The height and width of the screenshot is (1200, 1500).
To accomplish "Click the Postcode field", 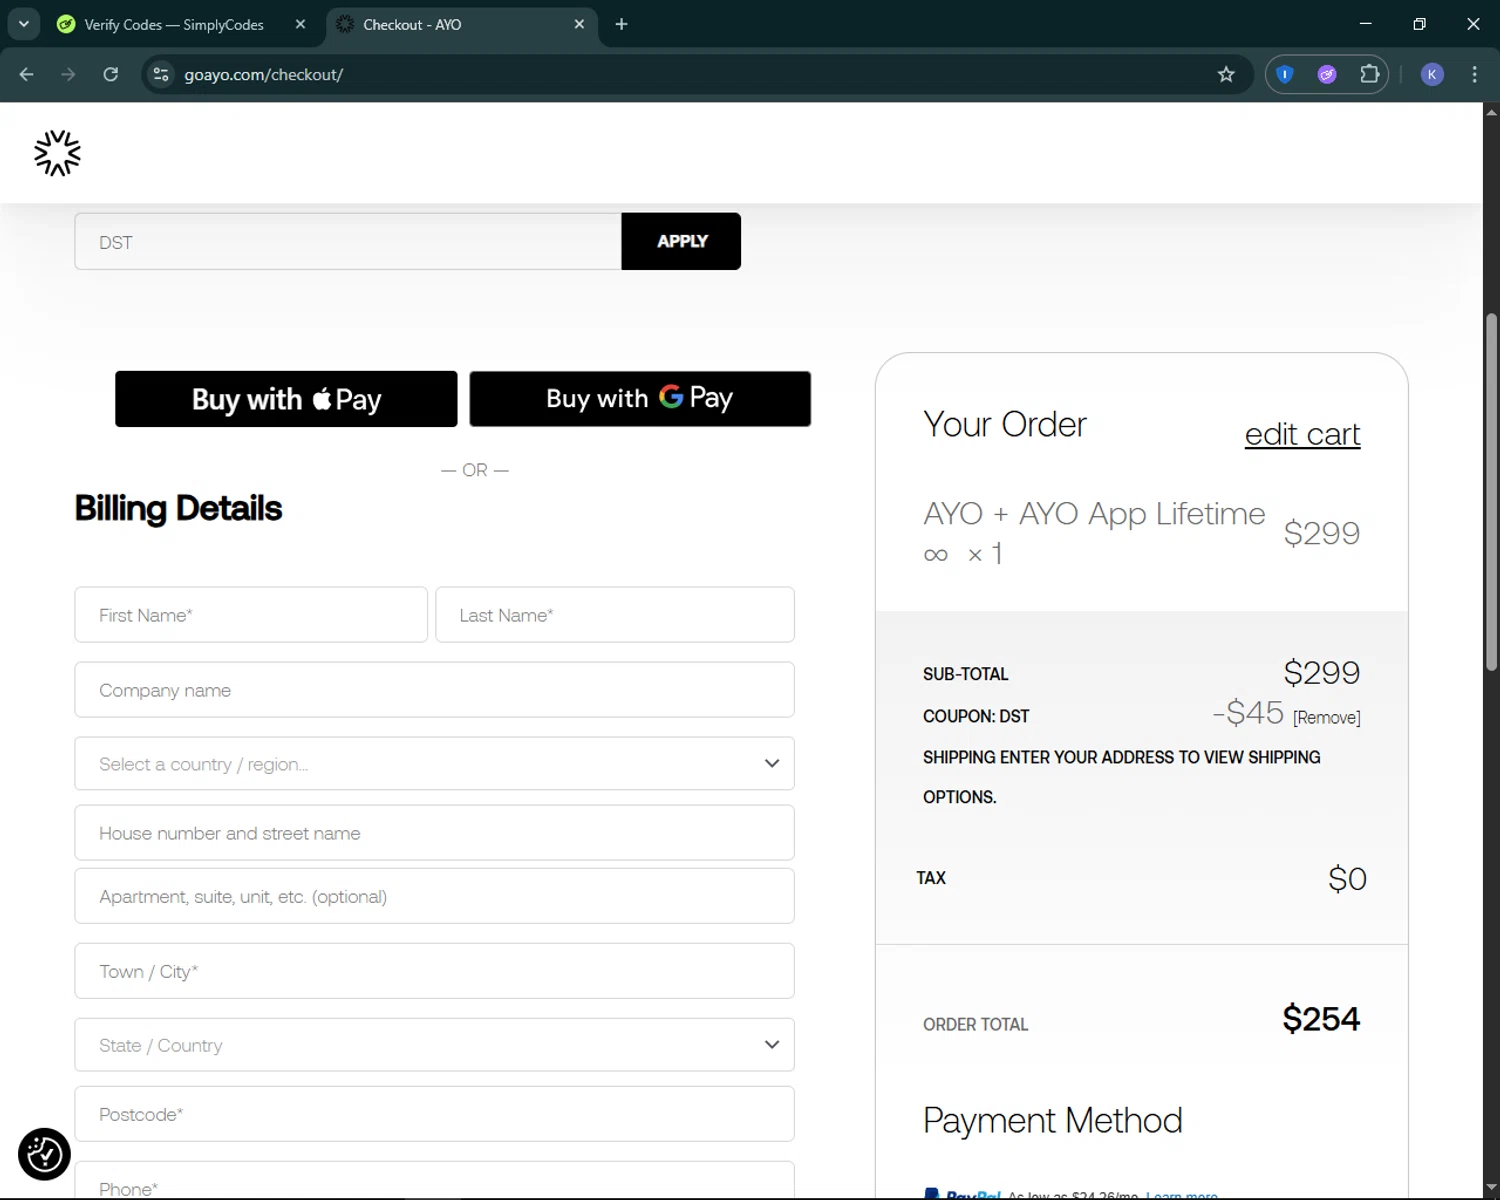I will click(x=434, y=1114).
